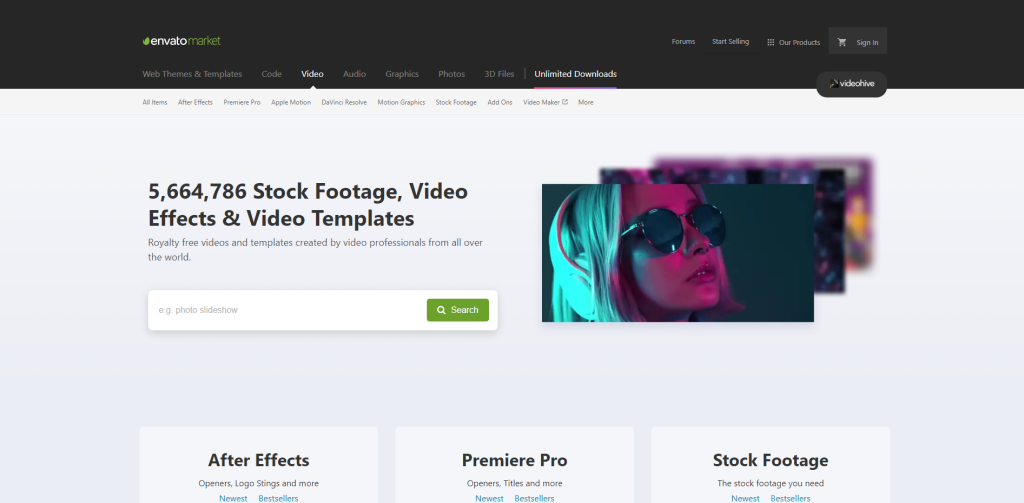Open Apple Motion subcategory
Viewport: 1024px width, 503px height.
click(x=291, y=103)
